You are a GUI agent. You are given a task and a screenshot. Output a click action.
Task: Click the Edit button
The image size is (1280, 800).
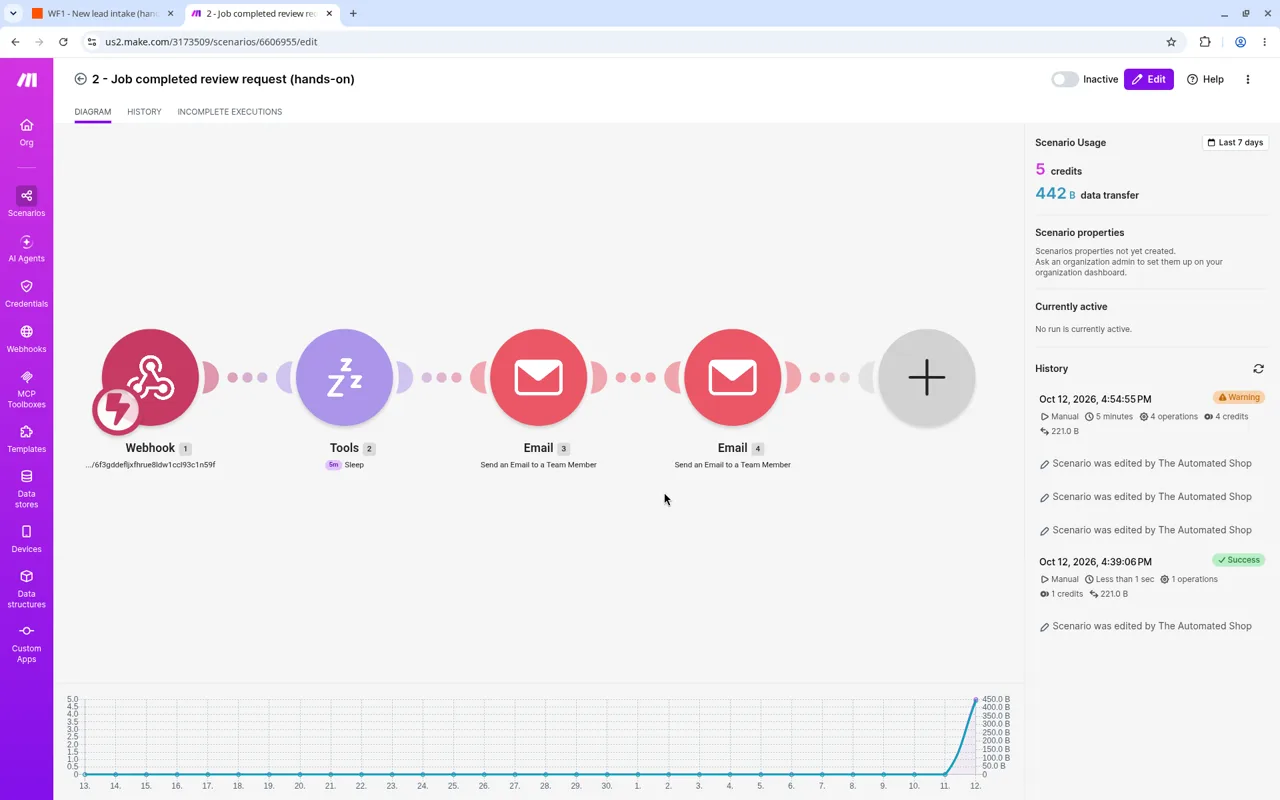coord(1148,79)
